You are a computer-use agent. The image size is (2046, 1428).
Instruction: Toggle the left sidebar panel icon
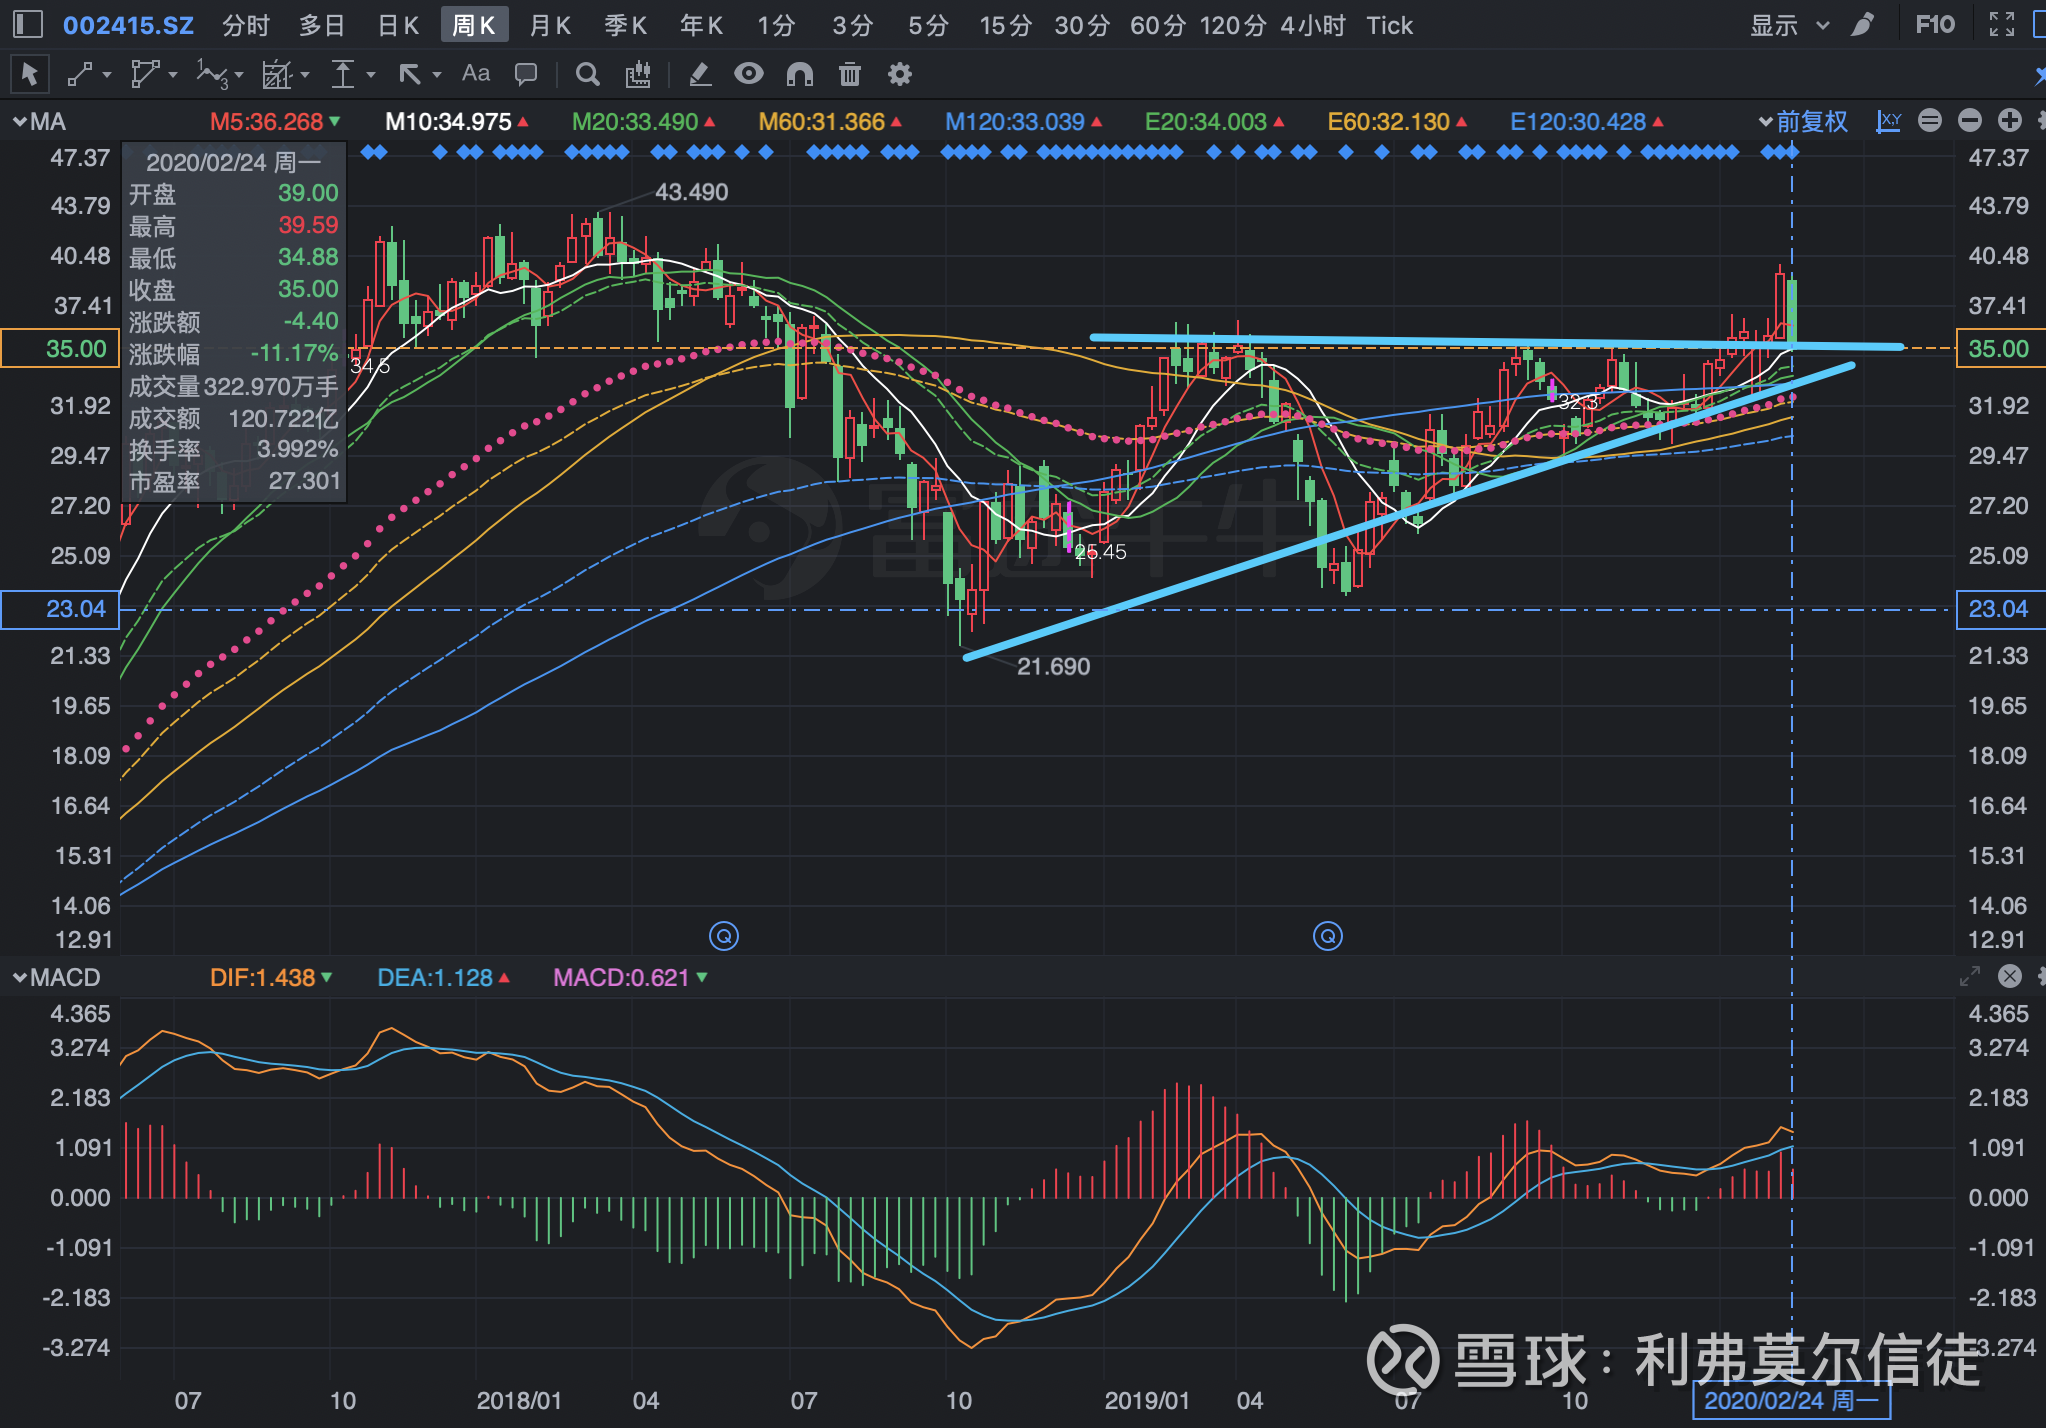click(27, 24)
